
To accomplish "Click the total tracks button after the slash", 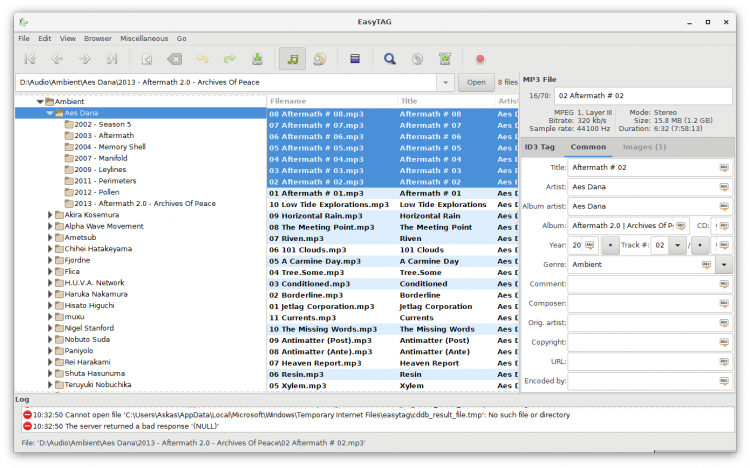I will 700,245.
